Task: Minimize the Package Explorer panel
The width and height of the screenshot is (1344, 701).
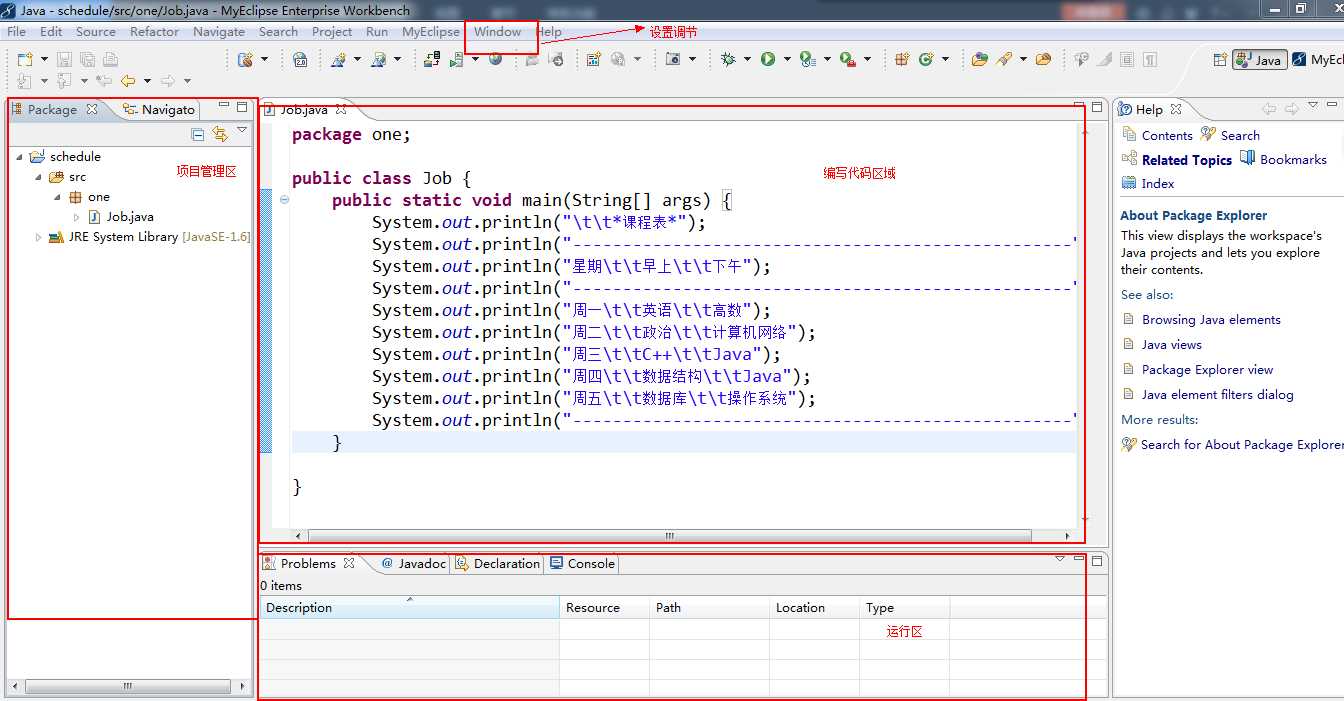Action: (x=224, y=106)
